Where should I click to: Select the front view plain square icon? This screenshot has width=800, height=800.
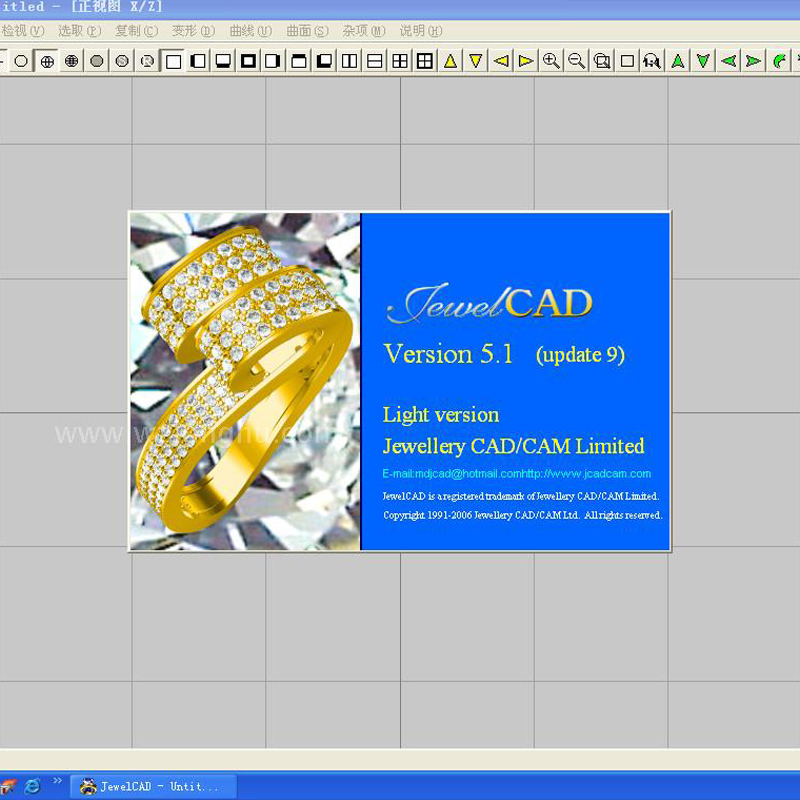(173, 61)
